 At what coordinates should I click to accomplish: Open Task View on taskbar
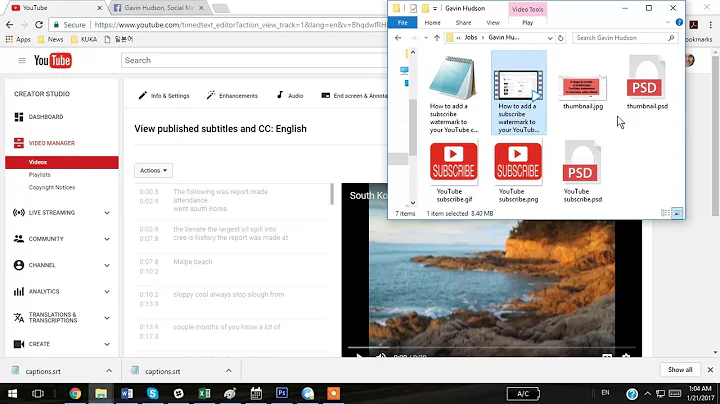coord(38,393)
